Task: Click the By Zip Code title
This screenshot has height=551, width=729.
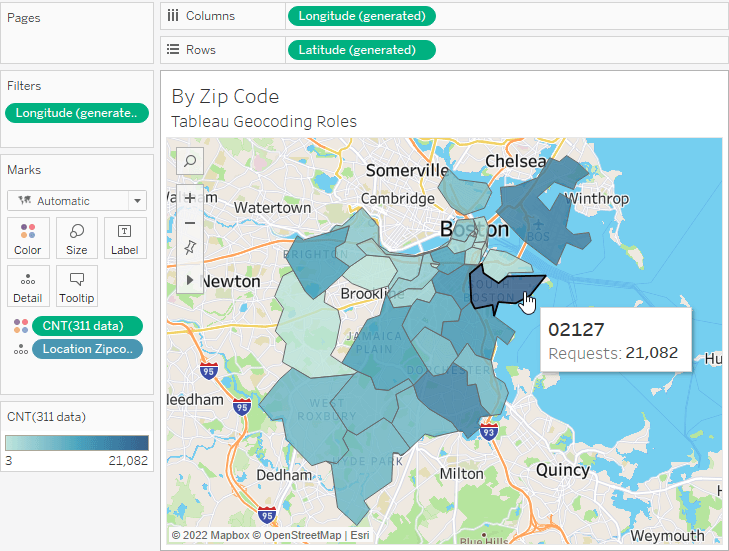Action: [225, 97]
